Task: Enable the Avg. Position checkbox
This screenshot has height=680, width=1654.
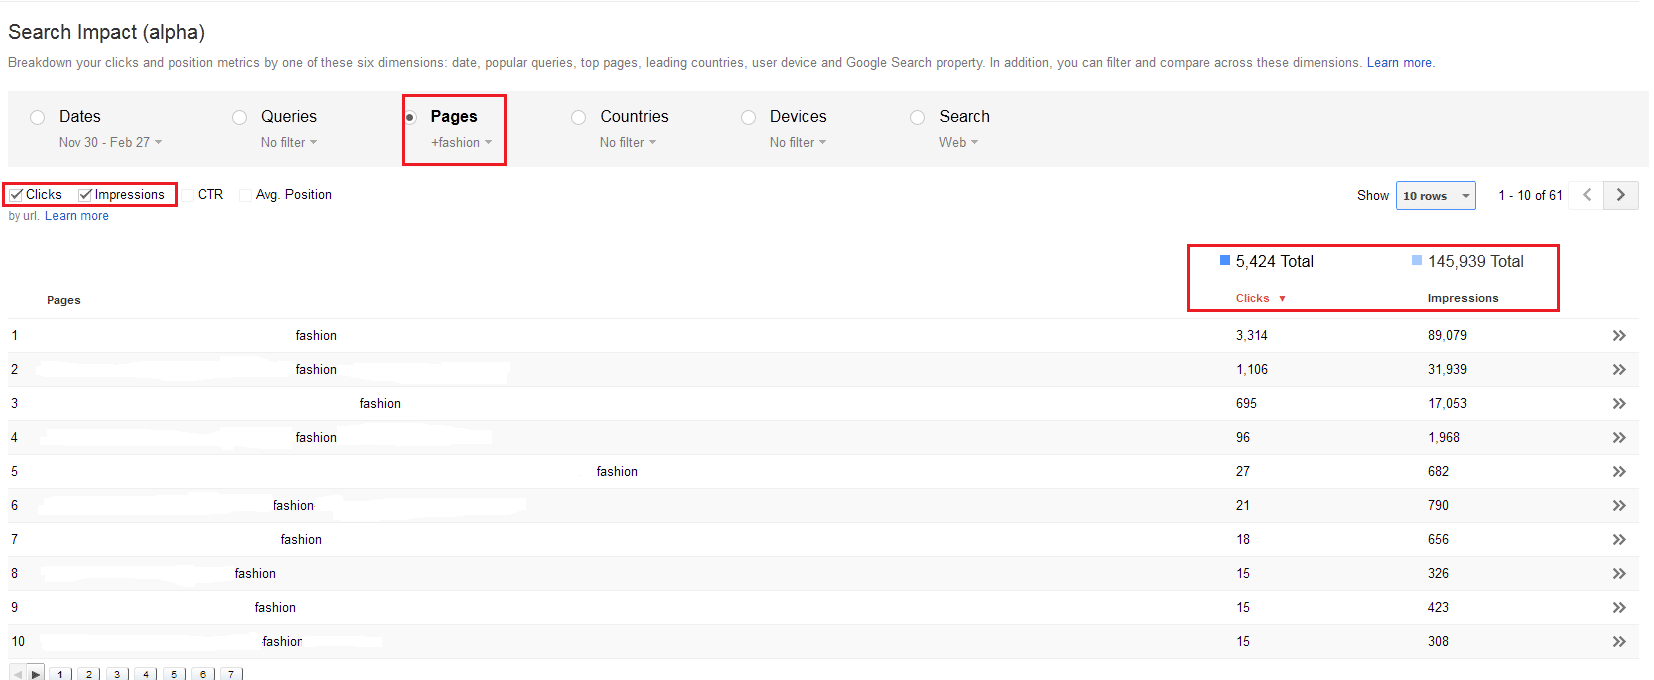Action: (x=246, y=195)
